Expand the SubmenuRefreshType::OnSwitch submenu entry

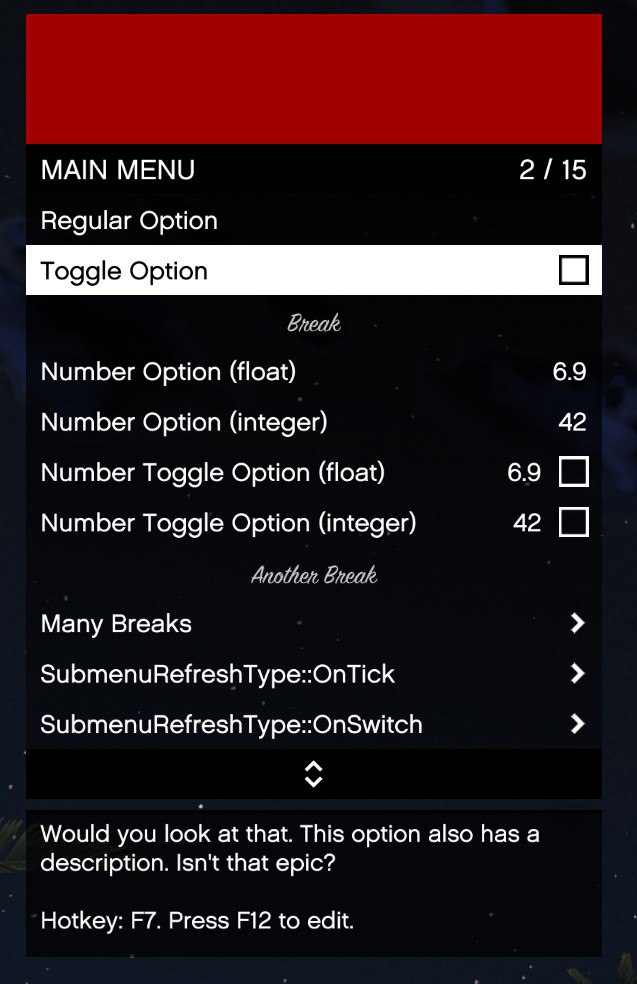click(314, 724)
